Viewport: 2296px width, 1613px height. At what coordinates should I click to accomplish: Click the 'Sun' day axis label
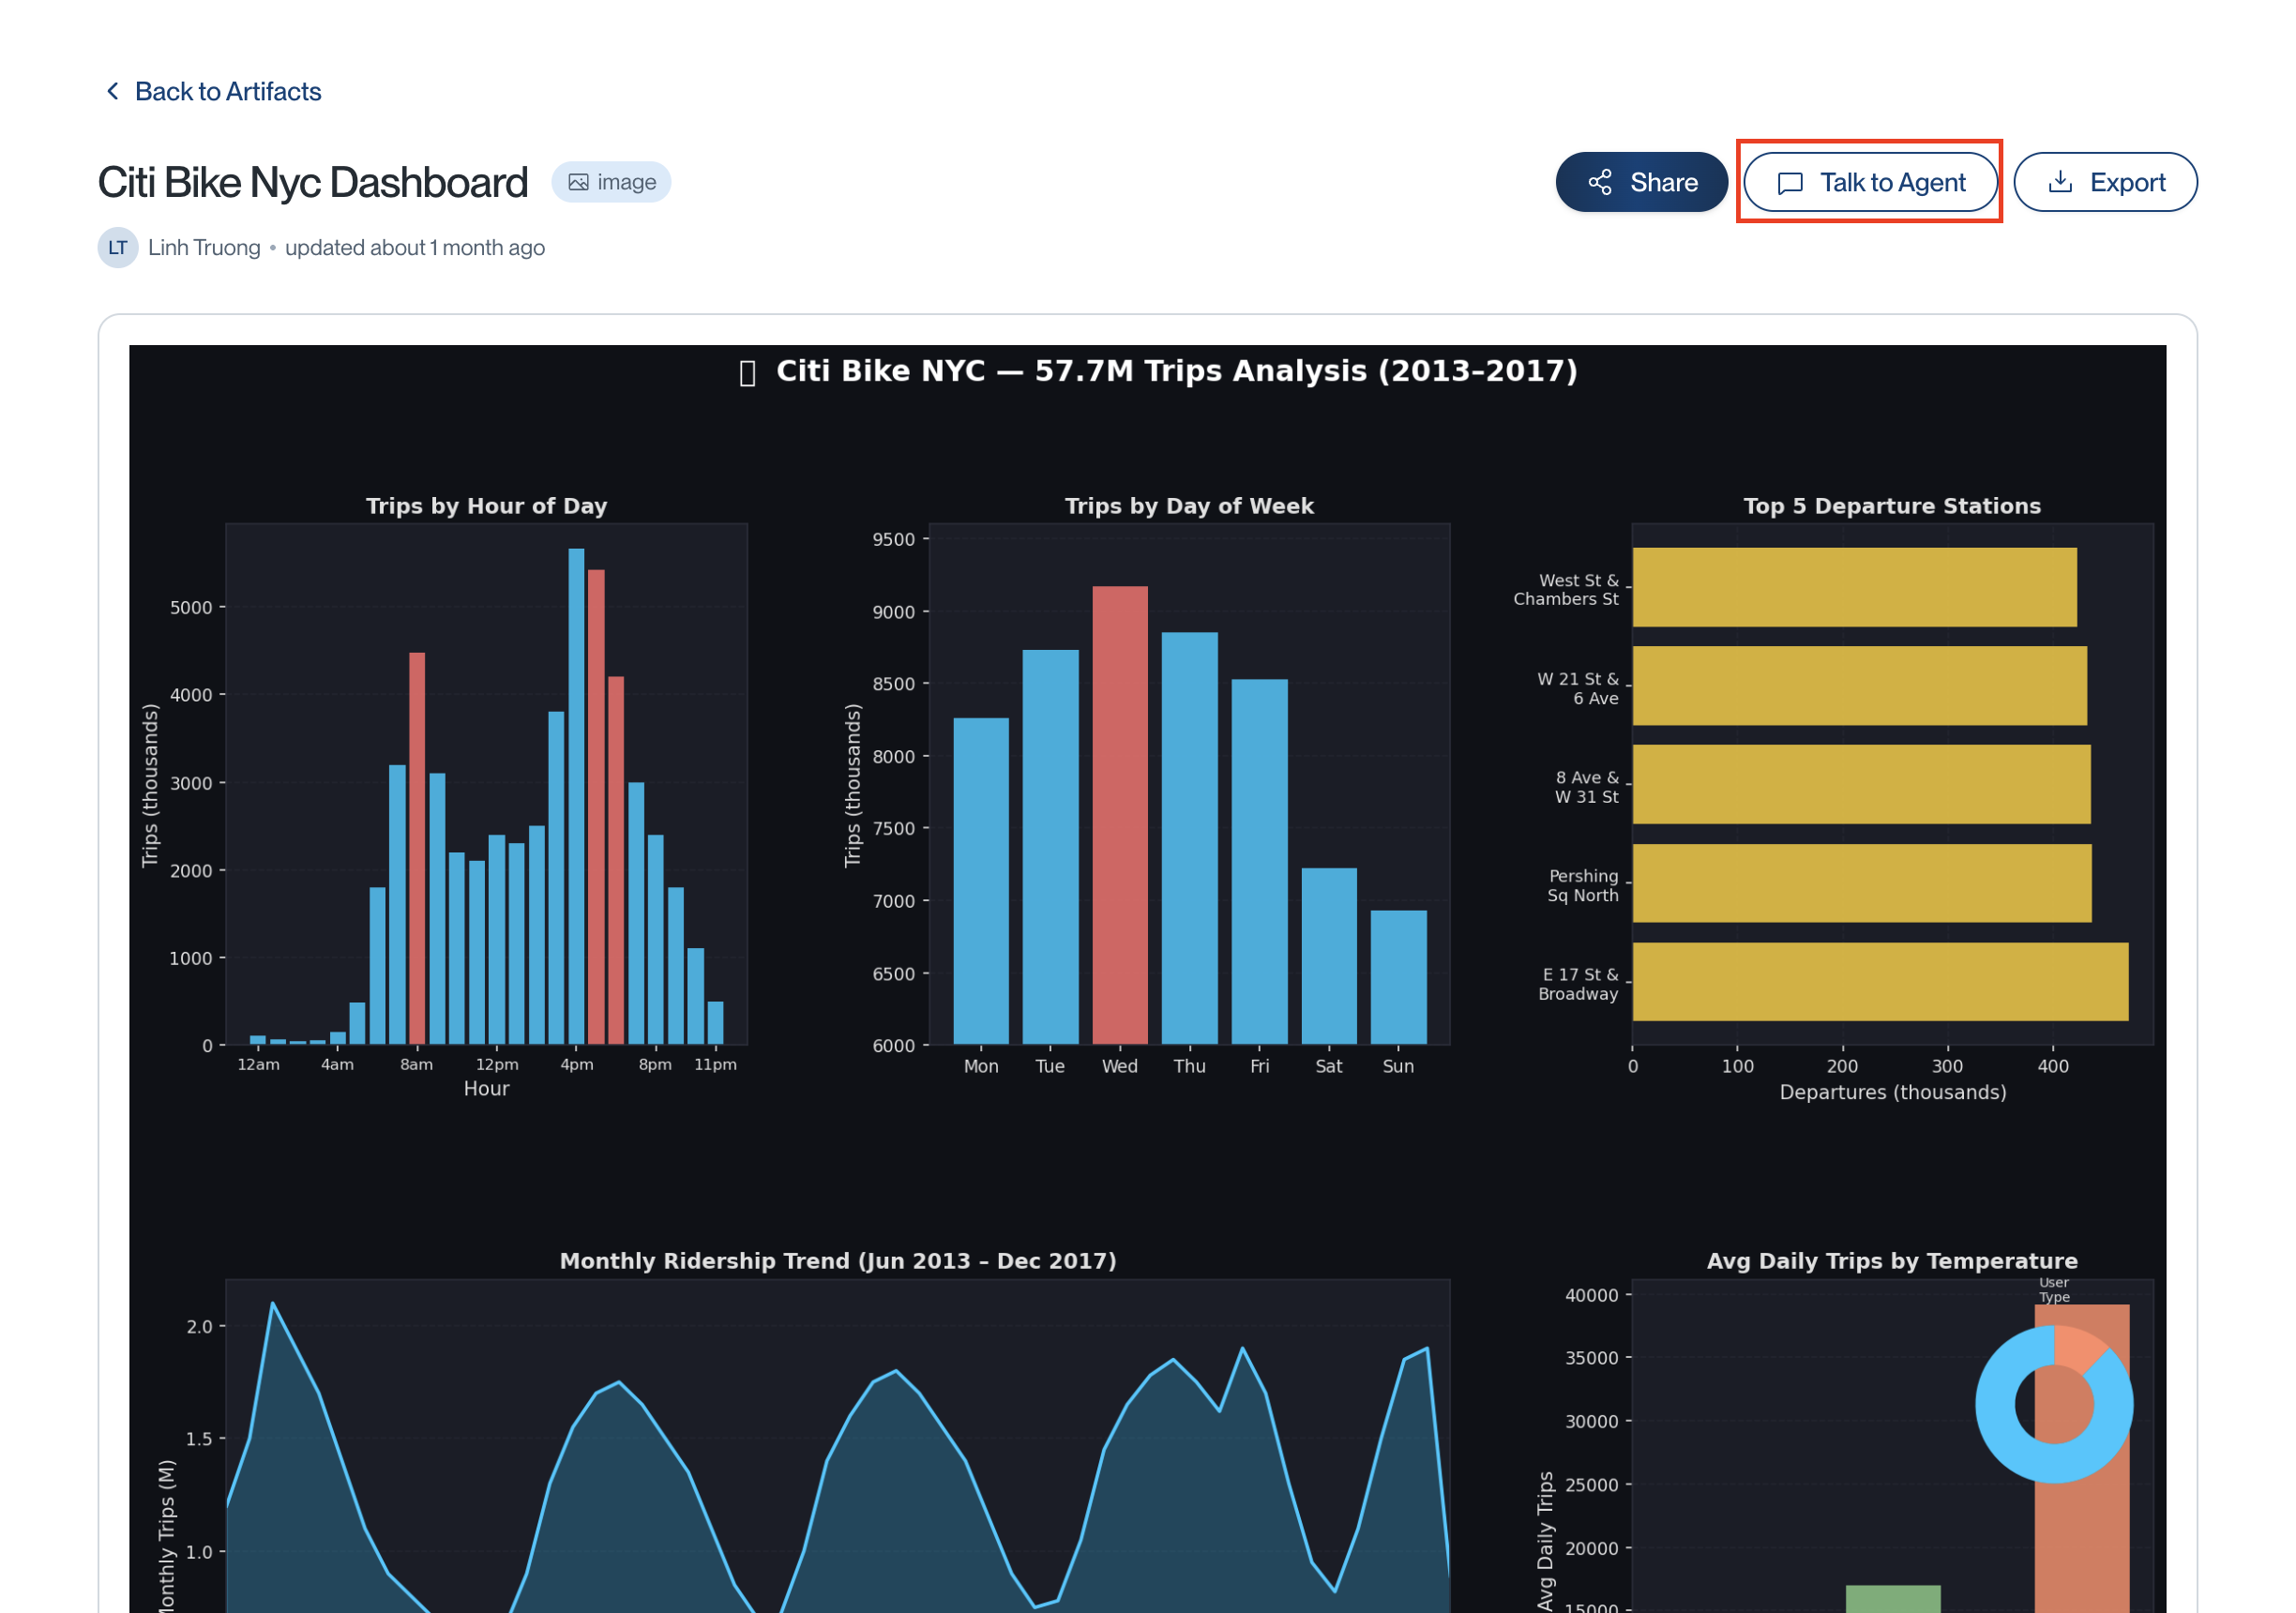(x=1398, y=1067)
